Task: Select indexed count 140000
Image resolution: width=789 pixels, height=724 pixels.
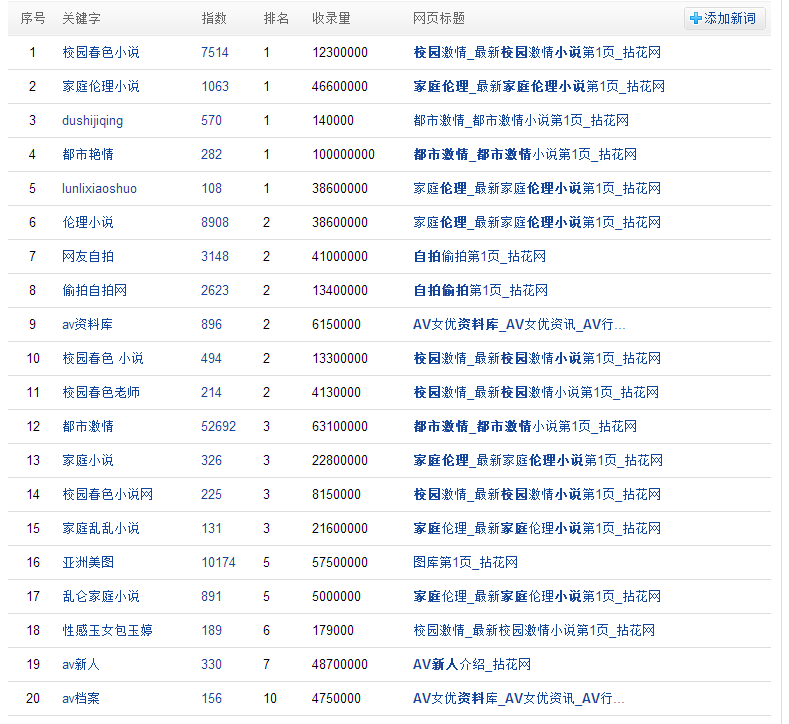Action: pos(333,121)
